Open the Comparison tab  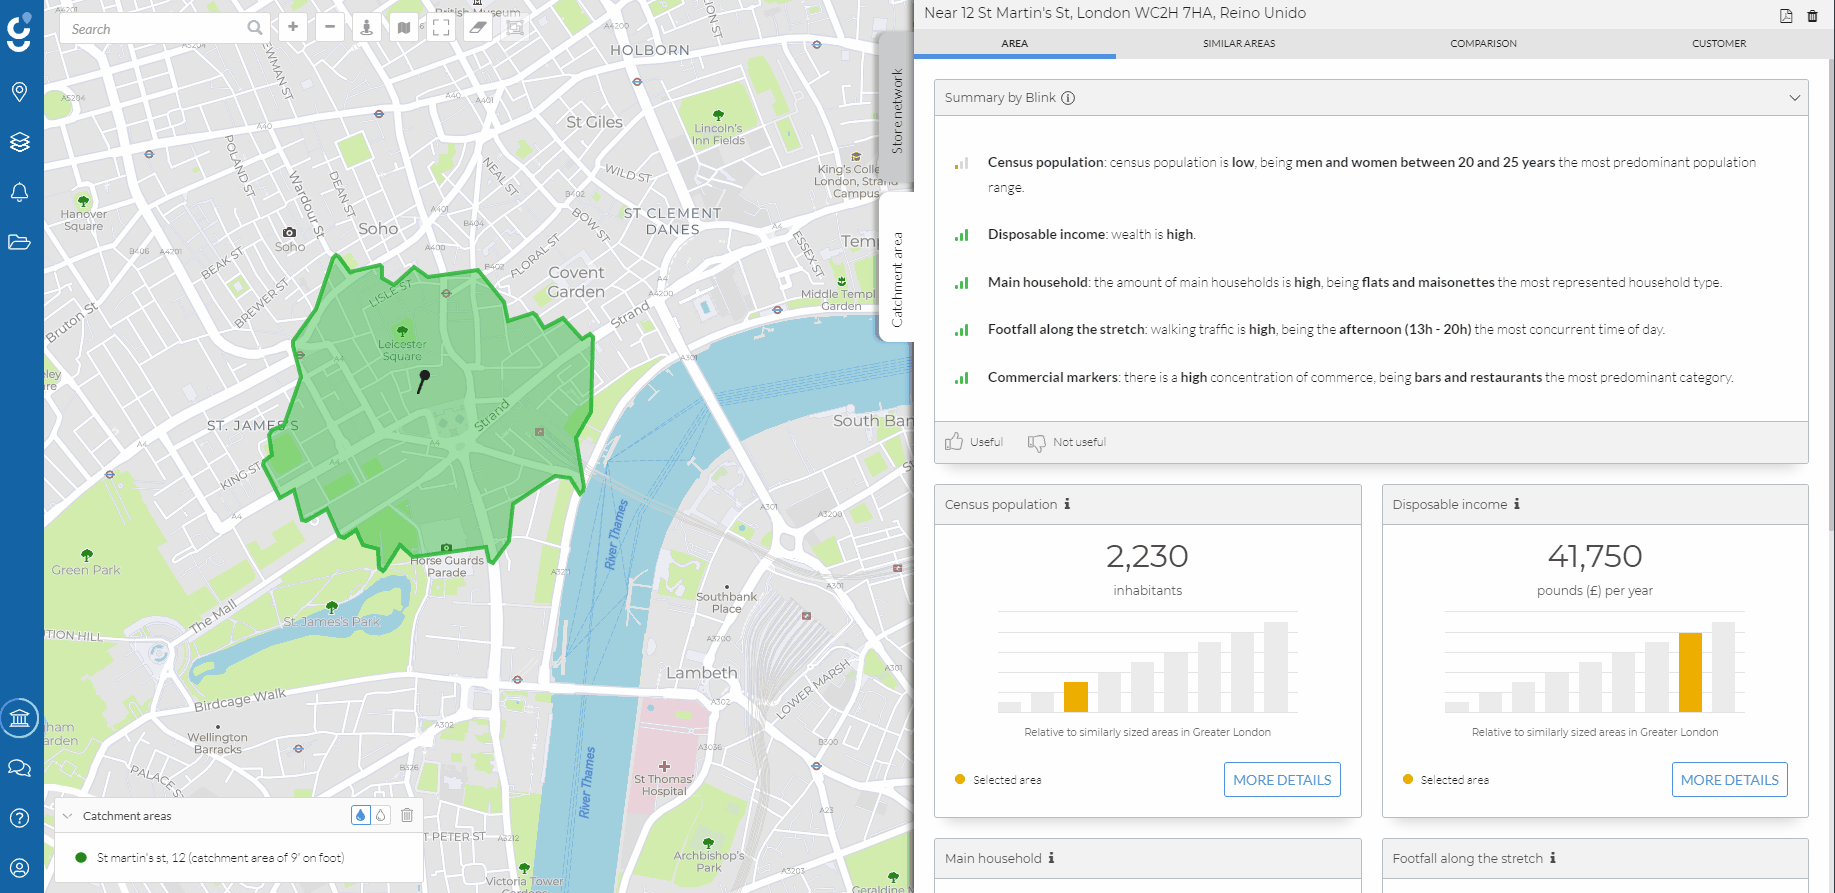[x=1483, y=44]
